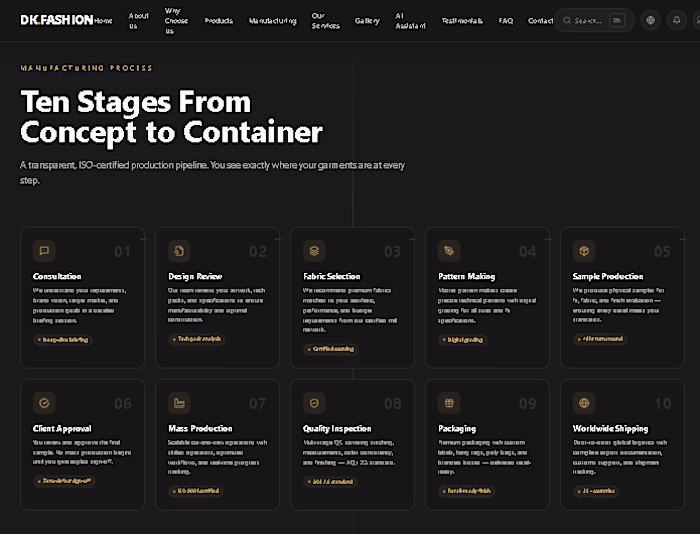Open Manufacturing in navigation bar
This screenshot has height=534, width=700.
(273, 21)
